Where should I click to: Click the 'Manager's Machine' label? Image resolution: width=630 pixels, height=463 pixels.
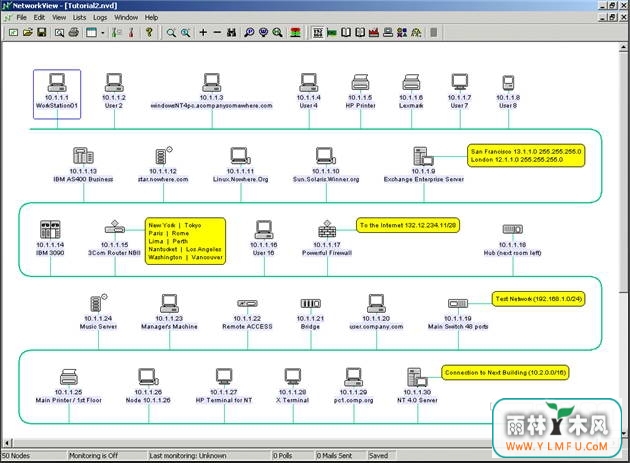pos(169,327)
